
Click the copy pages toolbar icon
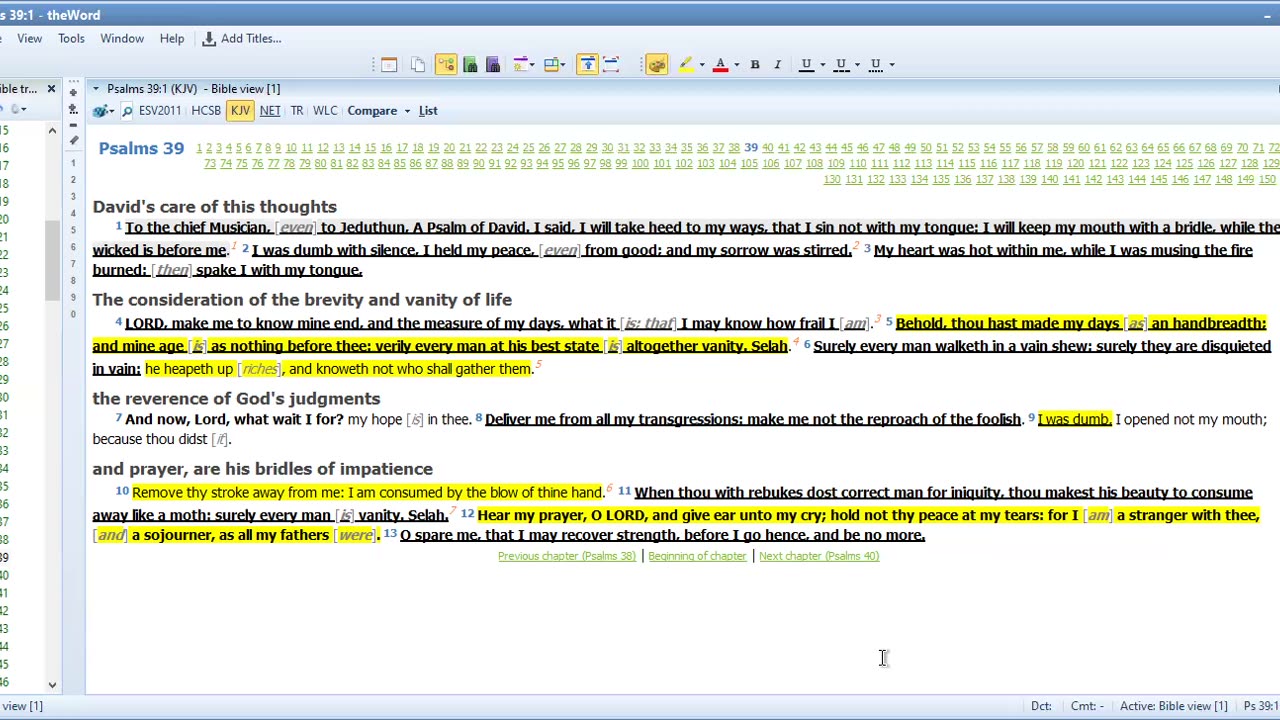pyautogui.click(x=418, y=64)
